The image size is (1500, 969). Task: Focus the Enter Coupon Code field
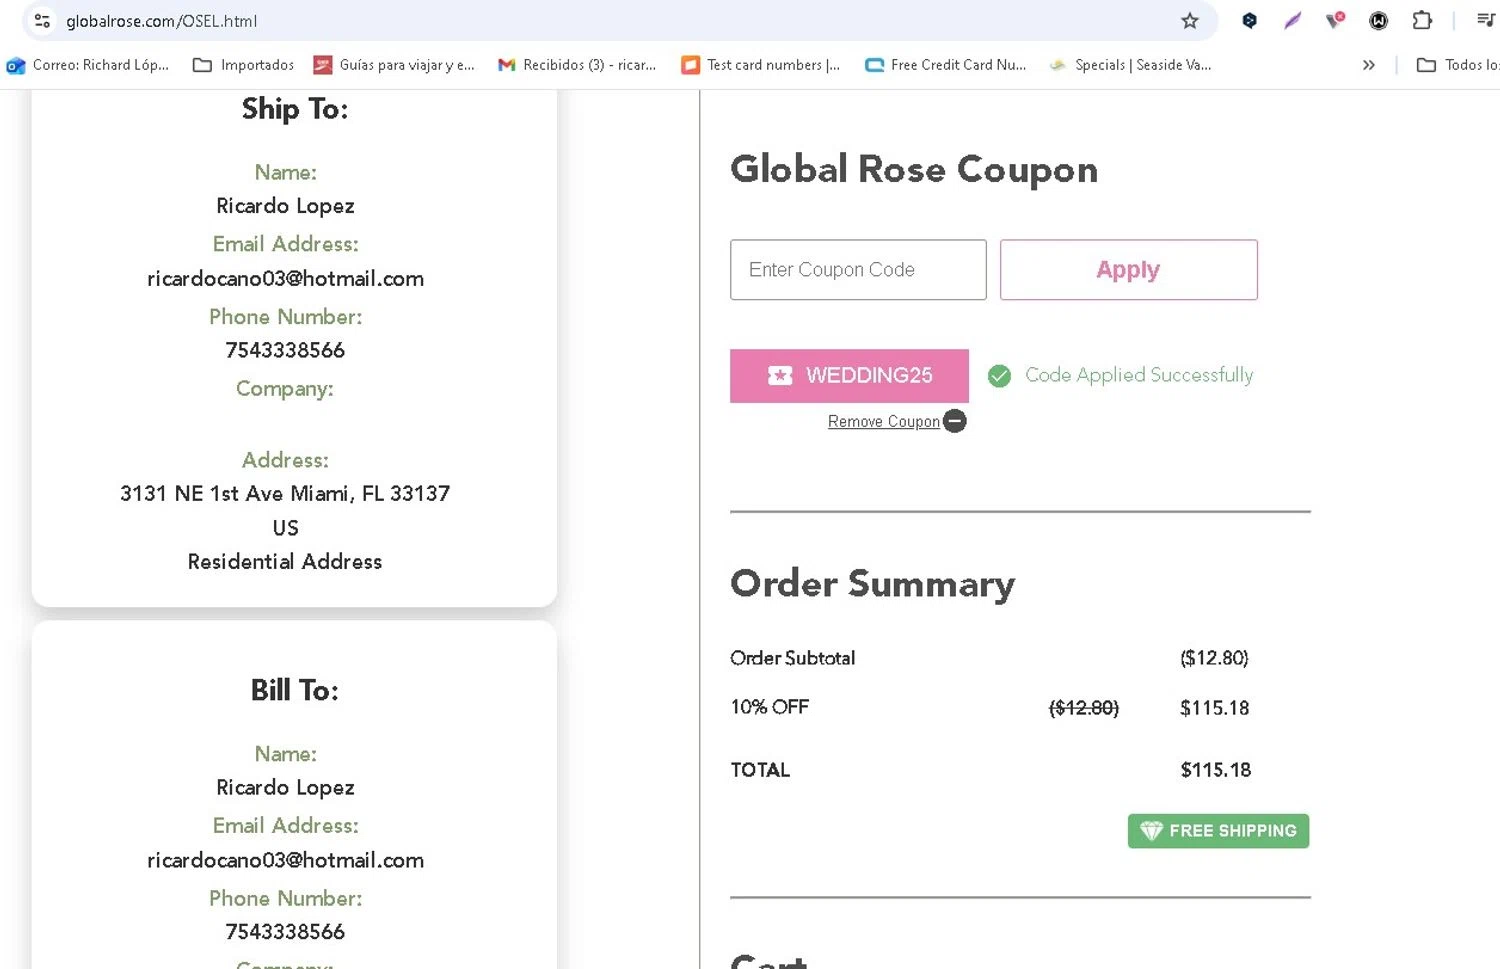858,270
